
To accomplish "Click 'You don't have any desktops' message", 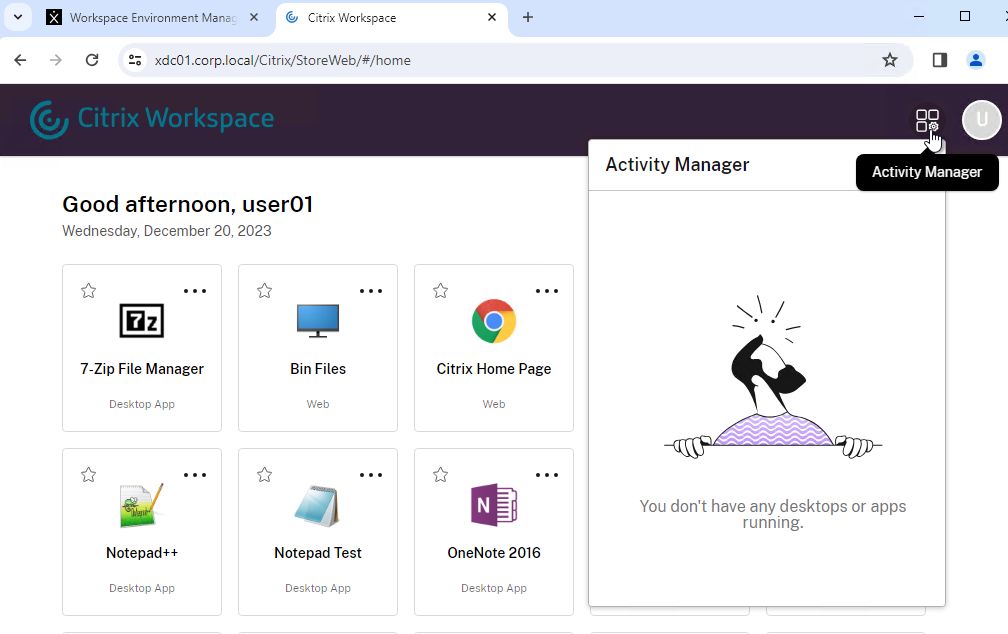I will (773, 514).
